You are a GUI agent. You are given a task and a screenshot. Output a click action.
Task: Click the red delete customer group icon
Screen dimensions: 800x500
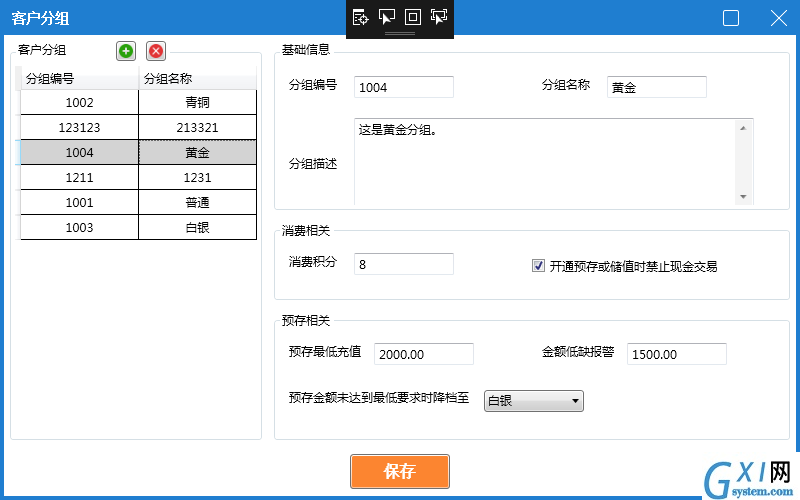pyautogui.click(x=156, y=51)
